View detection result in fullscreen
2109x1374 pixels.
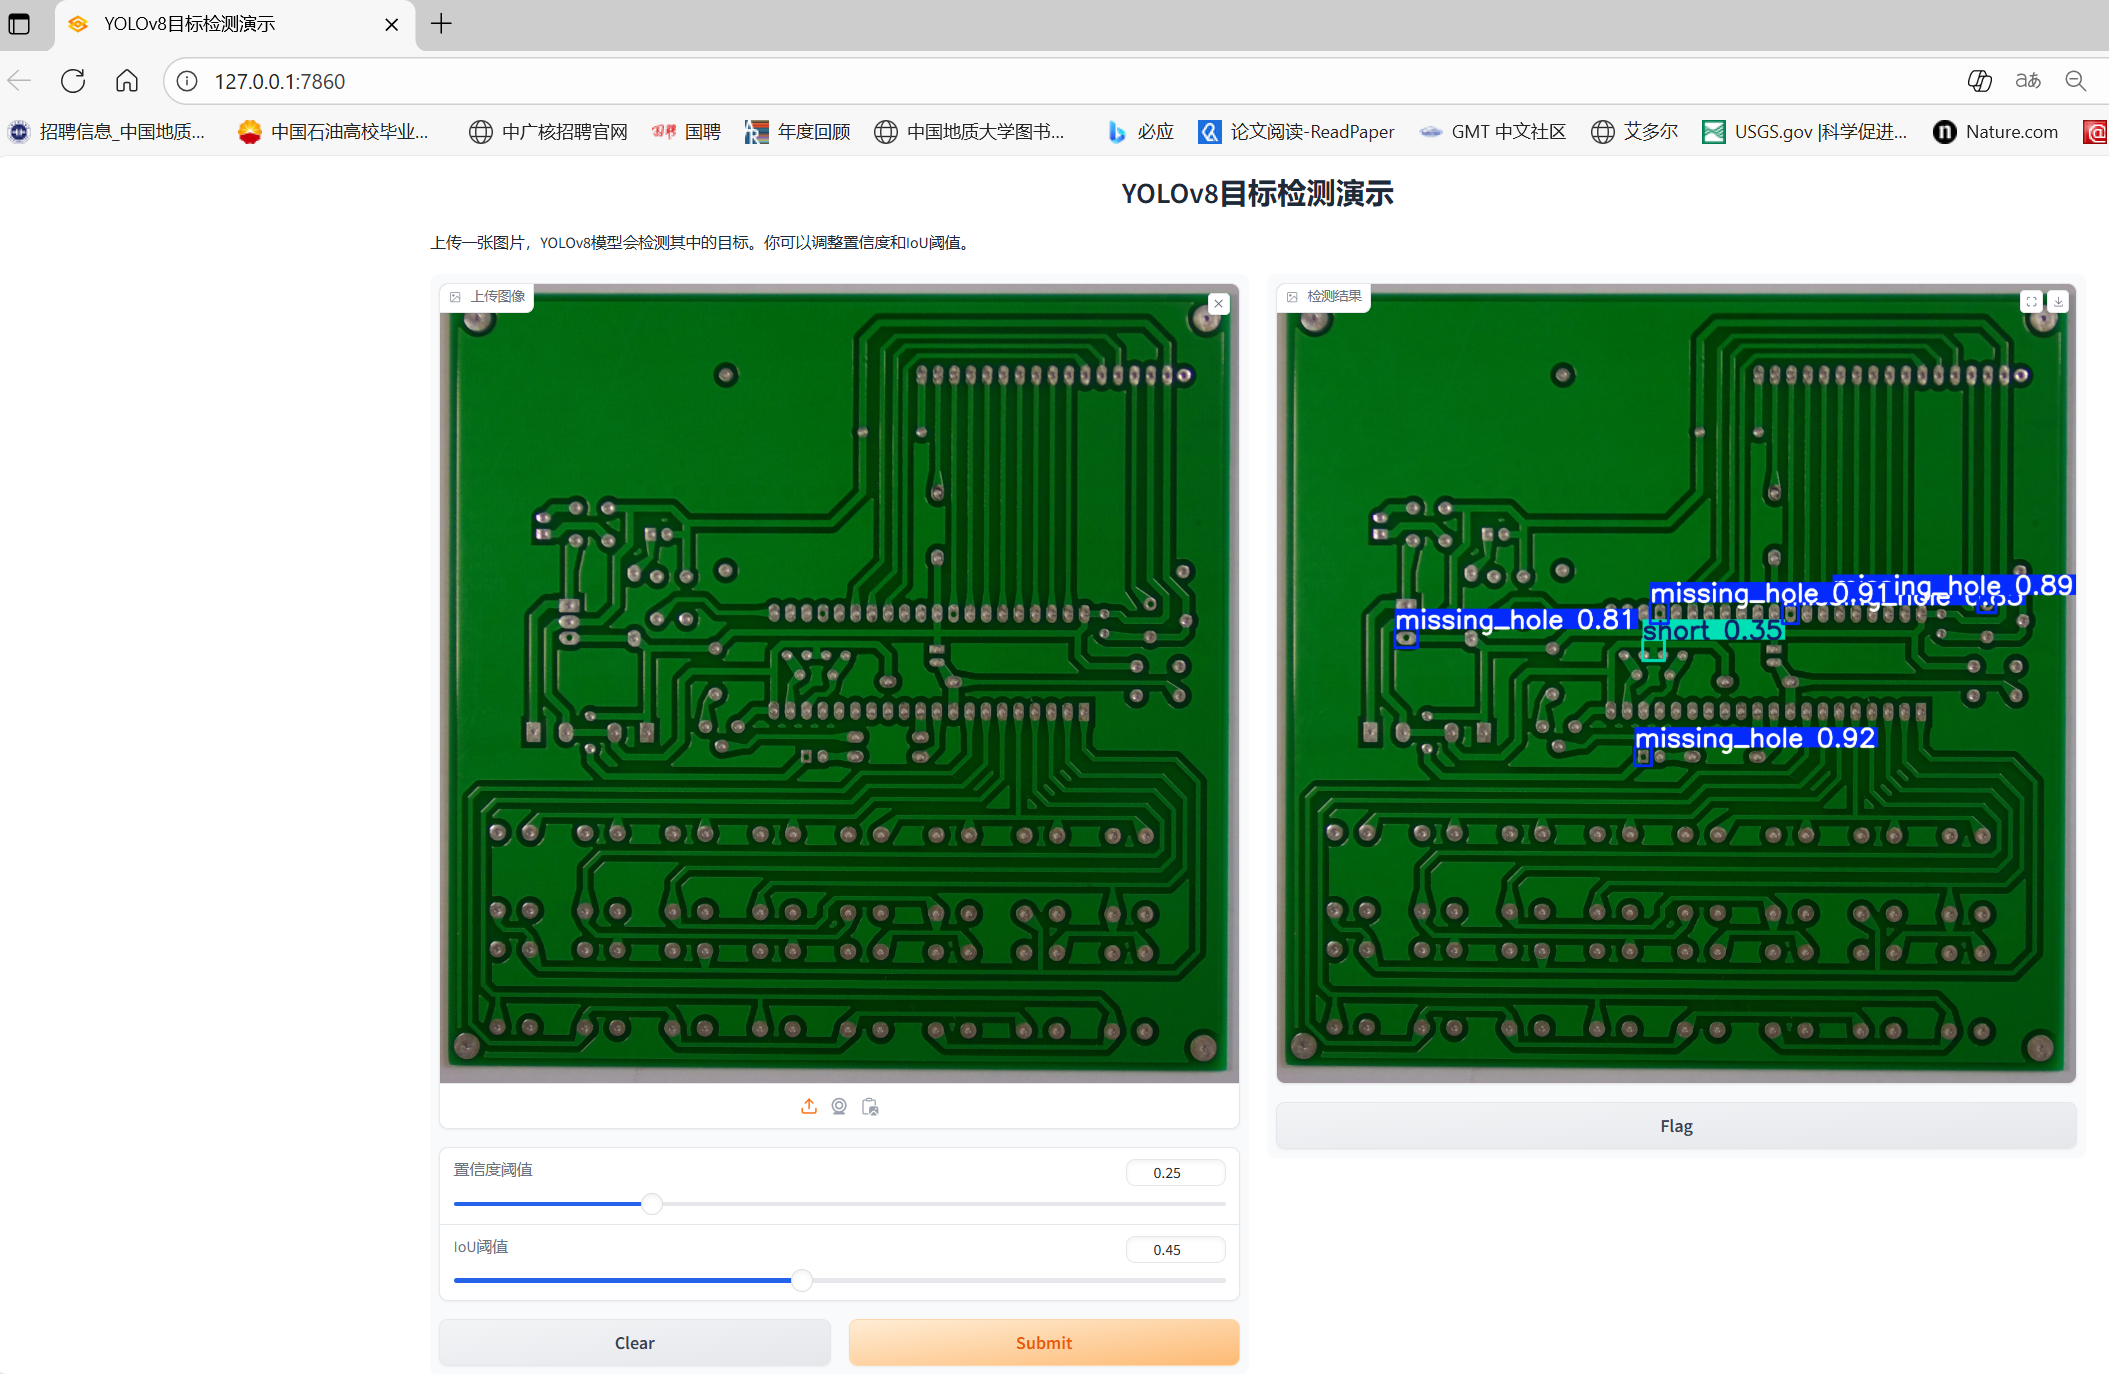click(2031, 301)
